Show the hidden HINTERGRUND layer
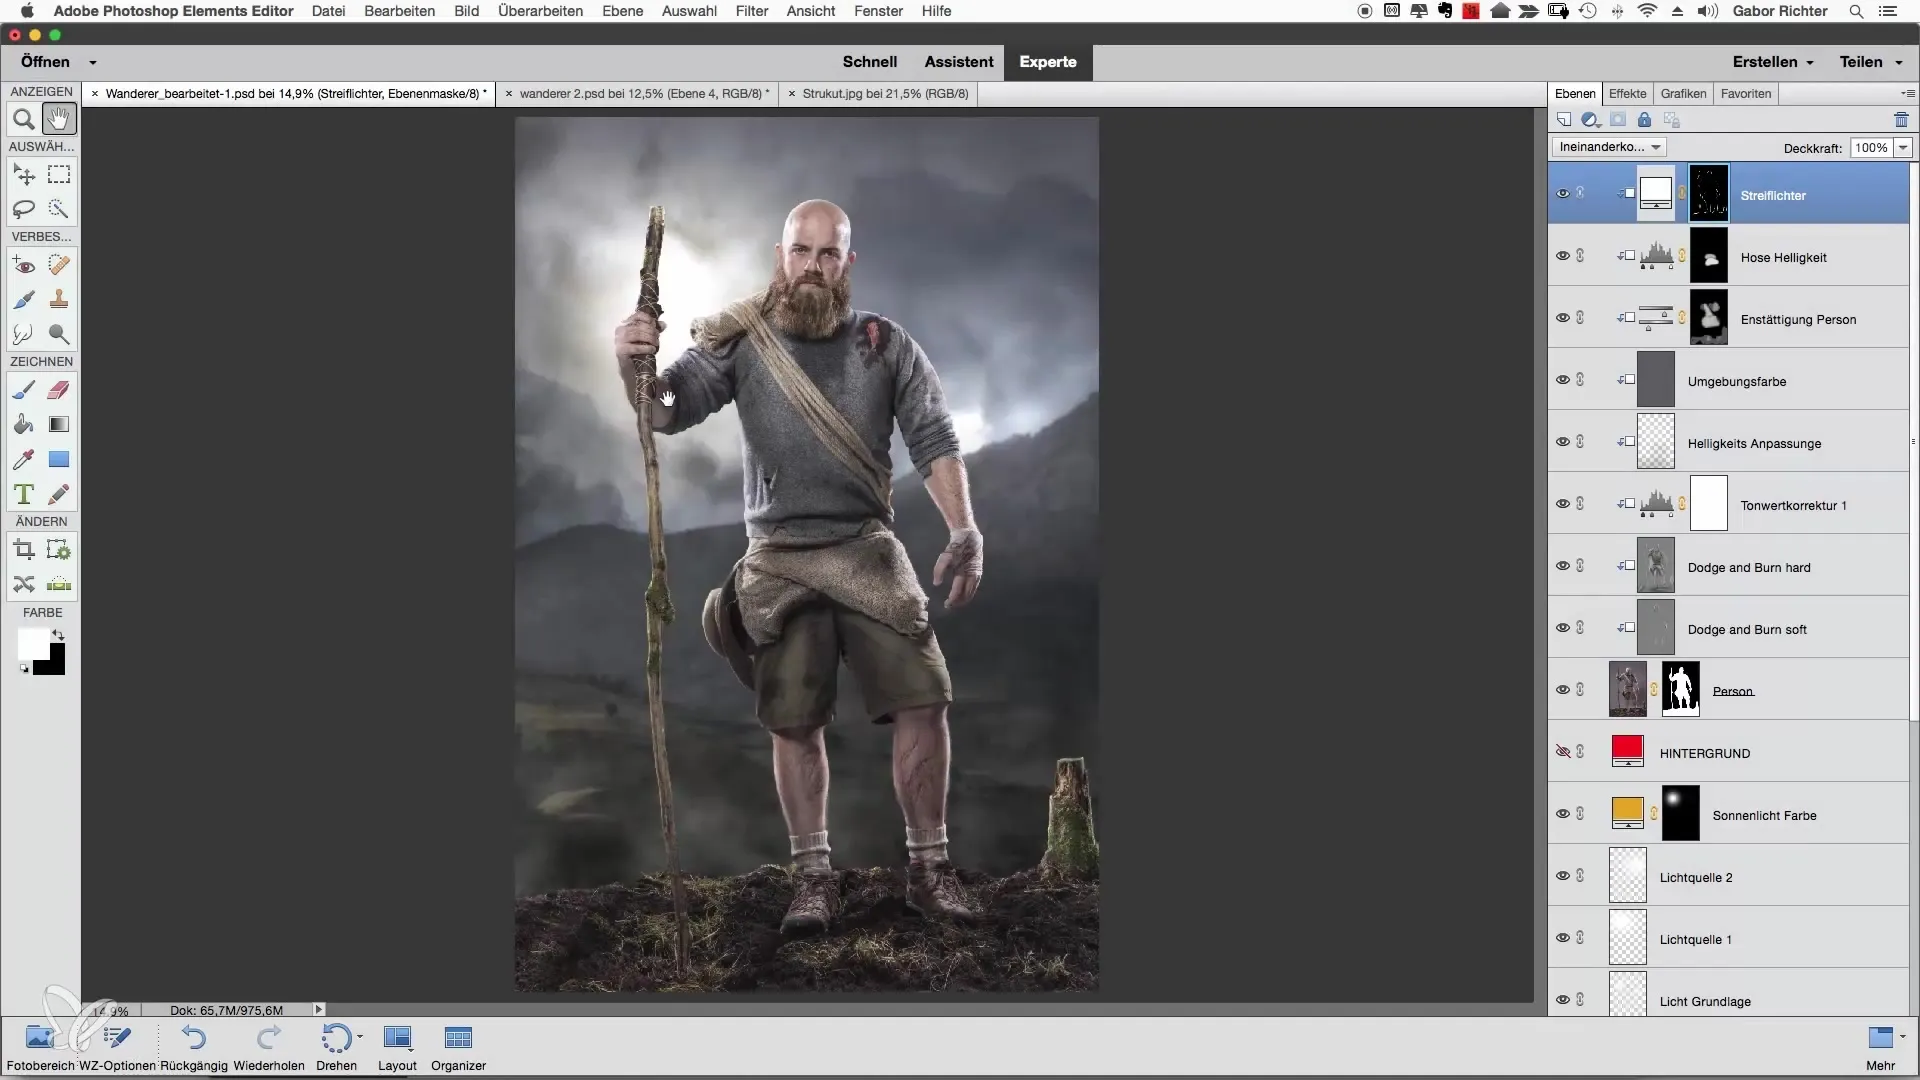1920x1080 pixels. [1562, 751]
